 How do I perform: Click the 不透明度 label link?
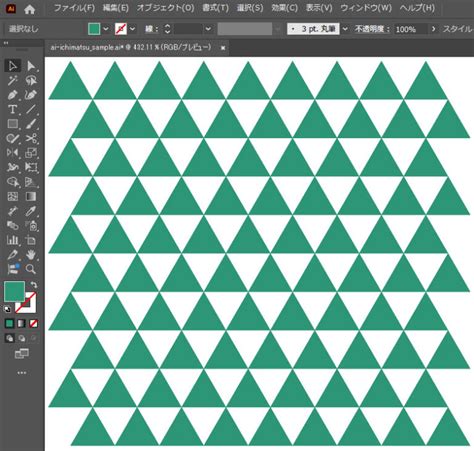click(372, 29)
